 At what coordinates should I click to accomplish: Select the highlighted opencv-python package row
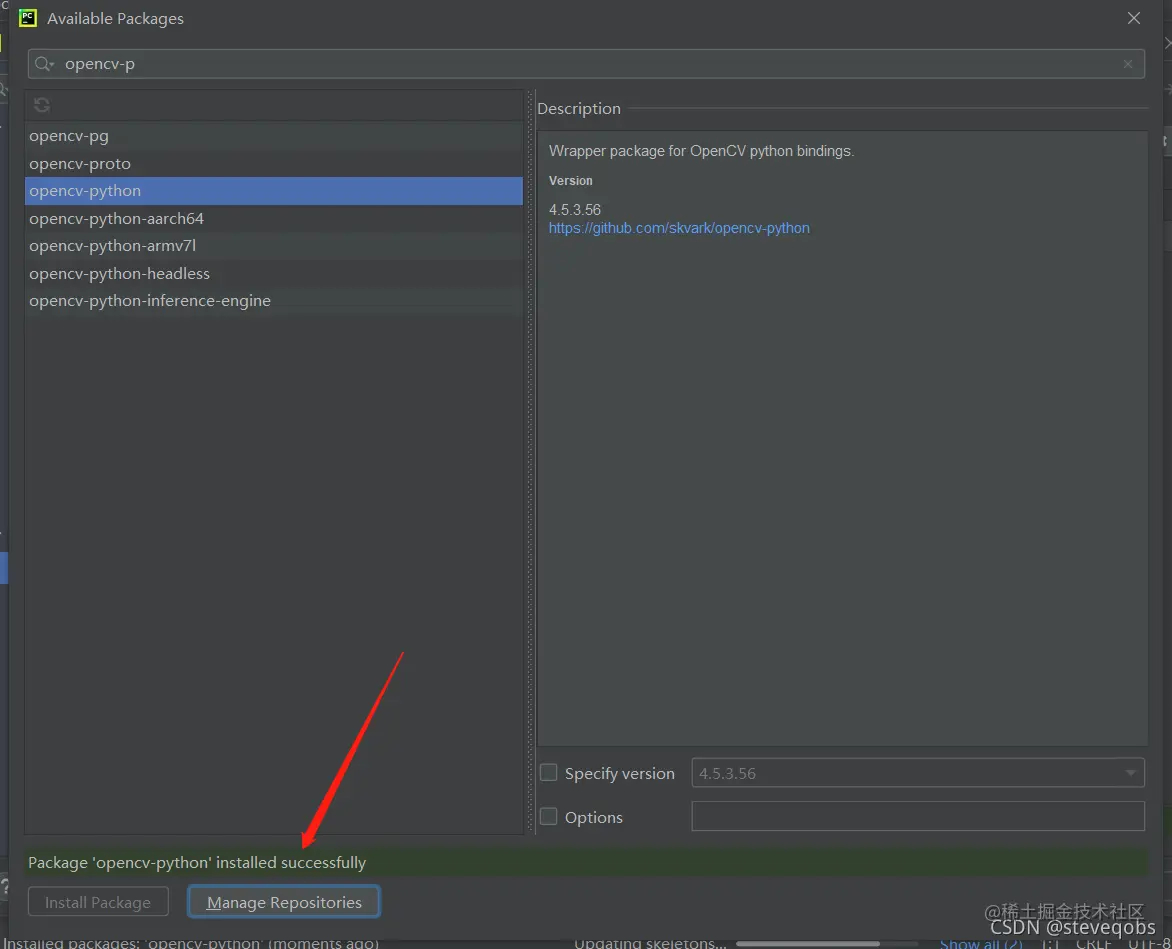(274, 191)
